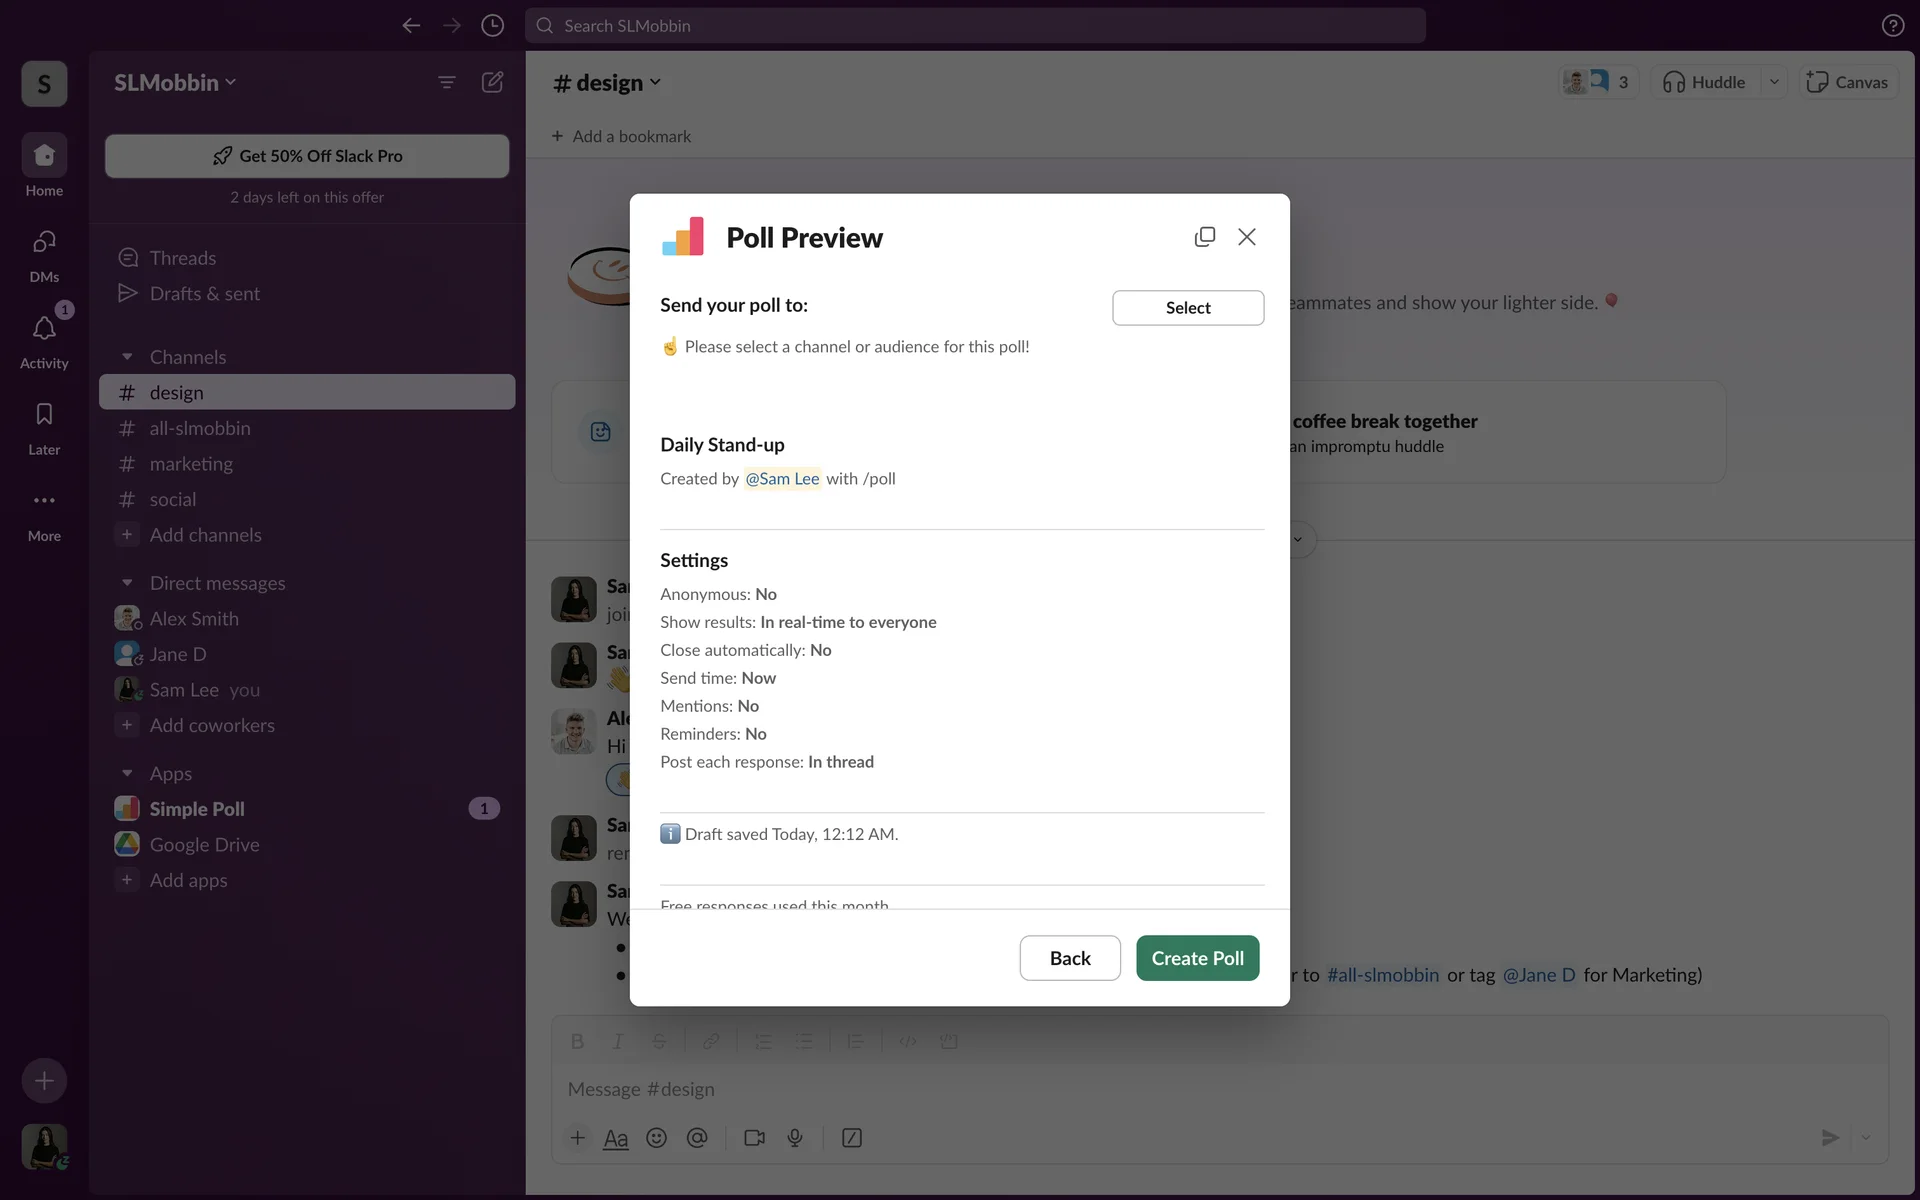Open the Simple Poll app item
1920x1200 pixels.
[x=197, y=809]
